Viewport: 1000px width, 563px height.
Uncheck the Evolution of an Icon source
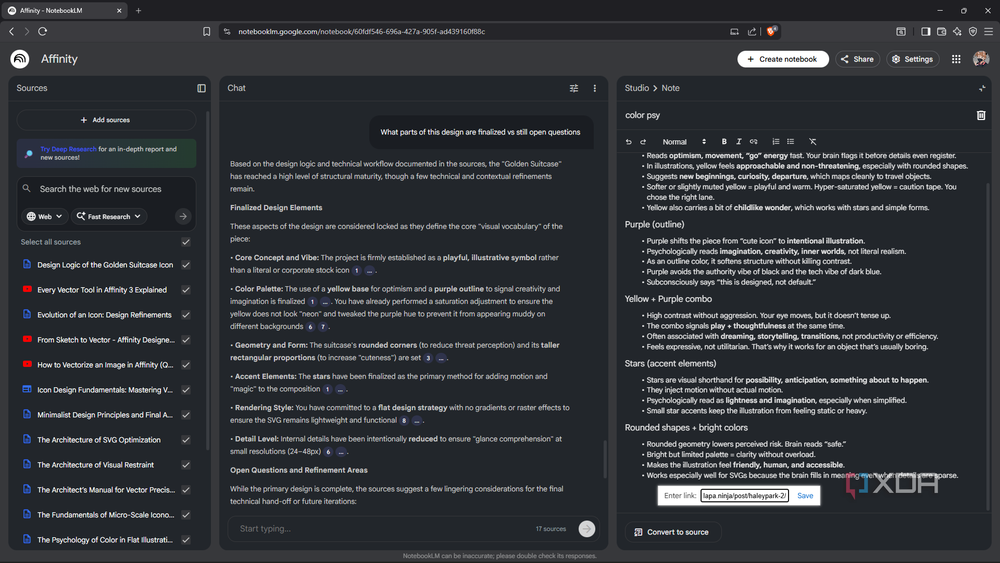186,315
